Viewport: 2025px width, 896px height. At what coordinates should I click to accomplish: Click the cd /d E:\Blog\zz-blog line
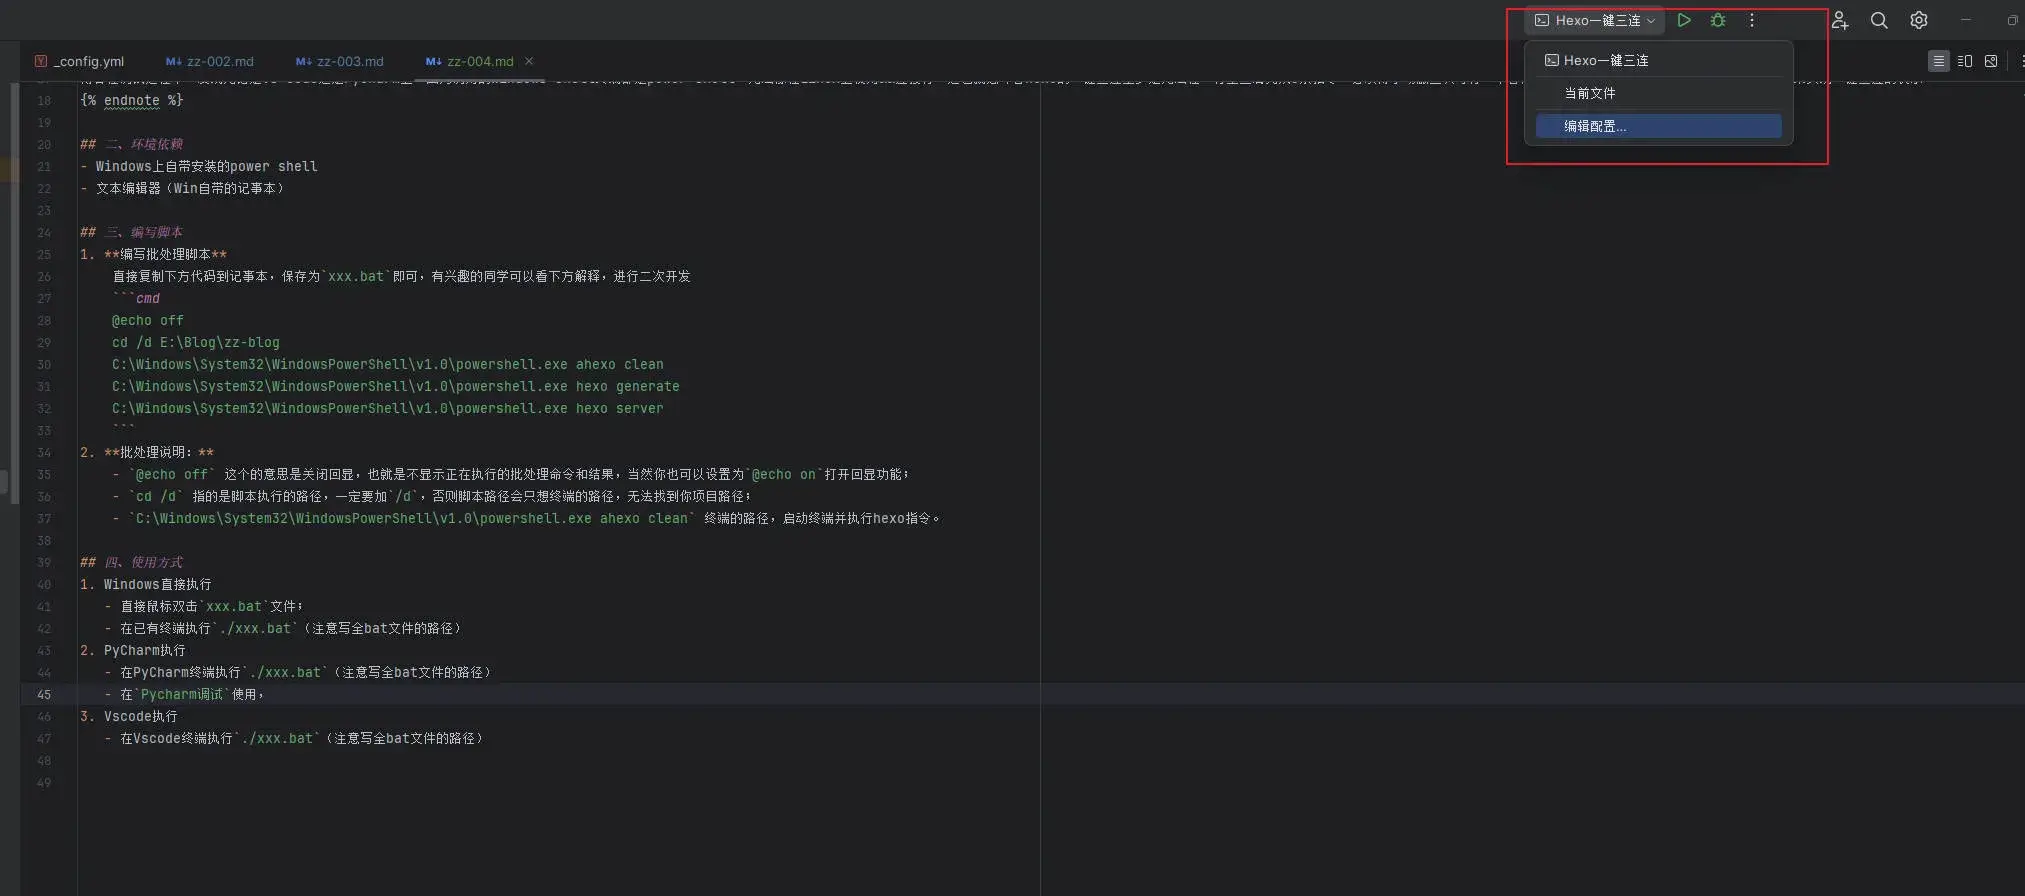(196, 342)
